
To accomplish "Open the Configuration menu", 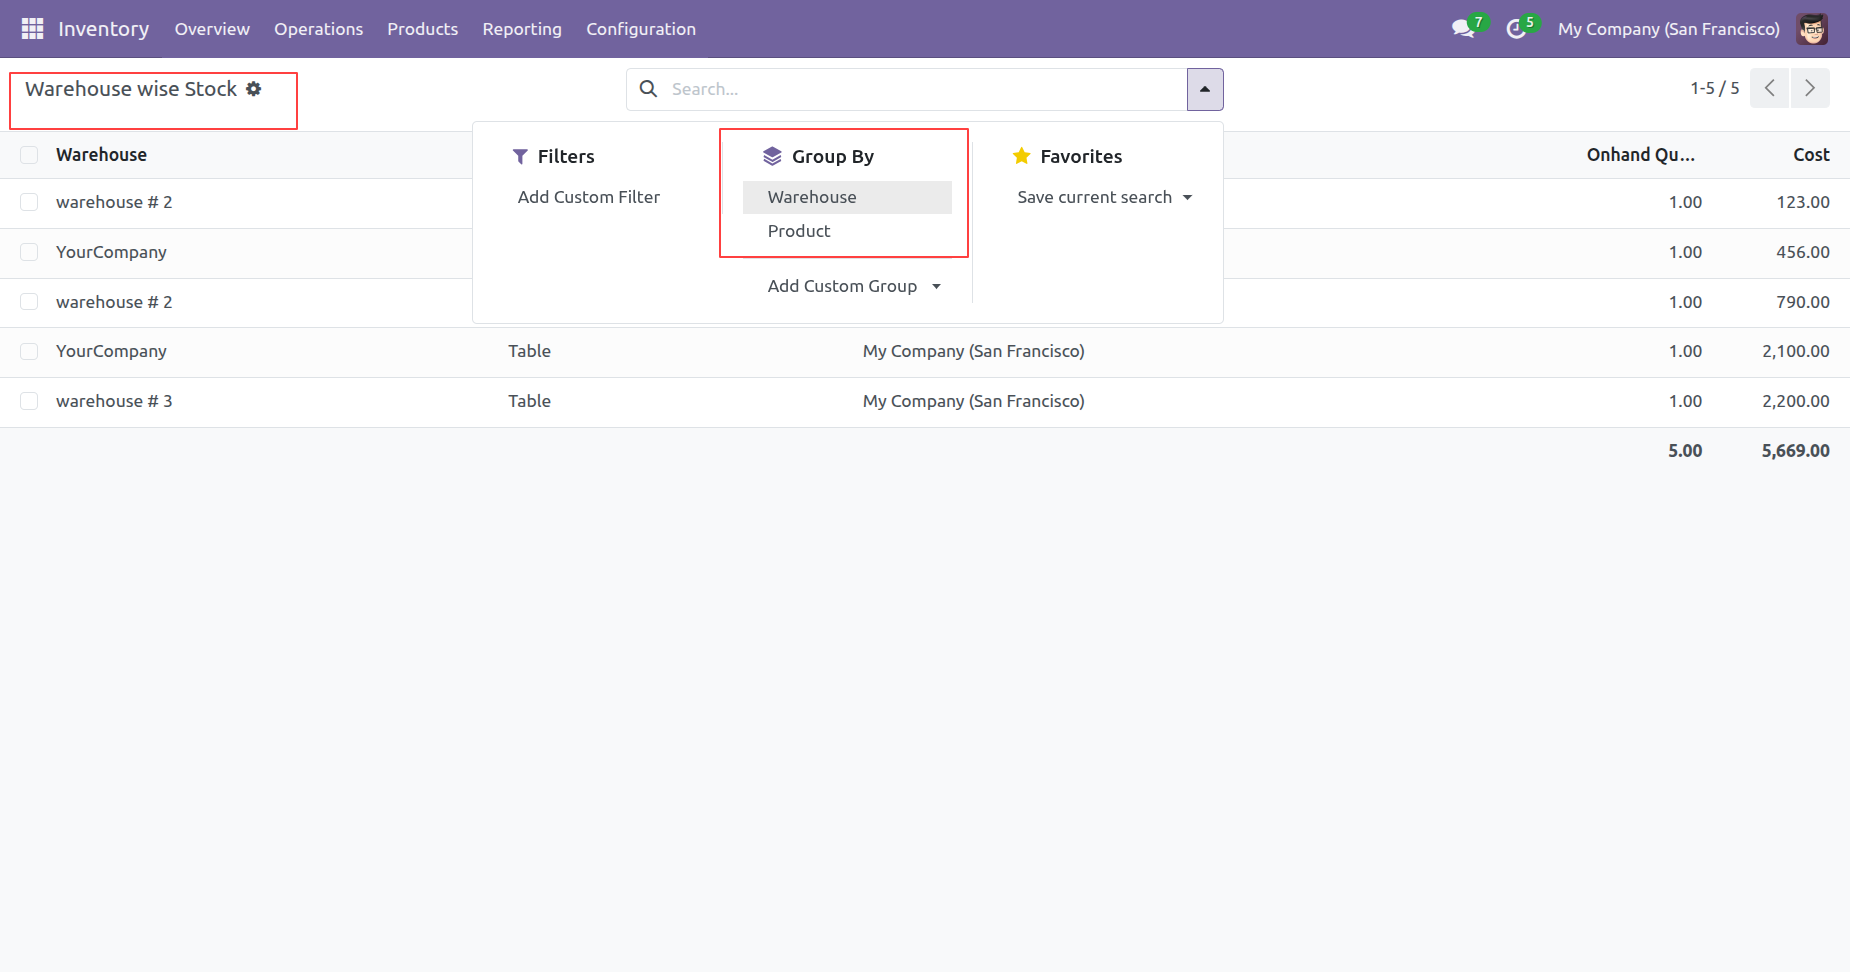I will (641, 29).
